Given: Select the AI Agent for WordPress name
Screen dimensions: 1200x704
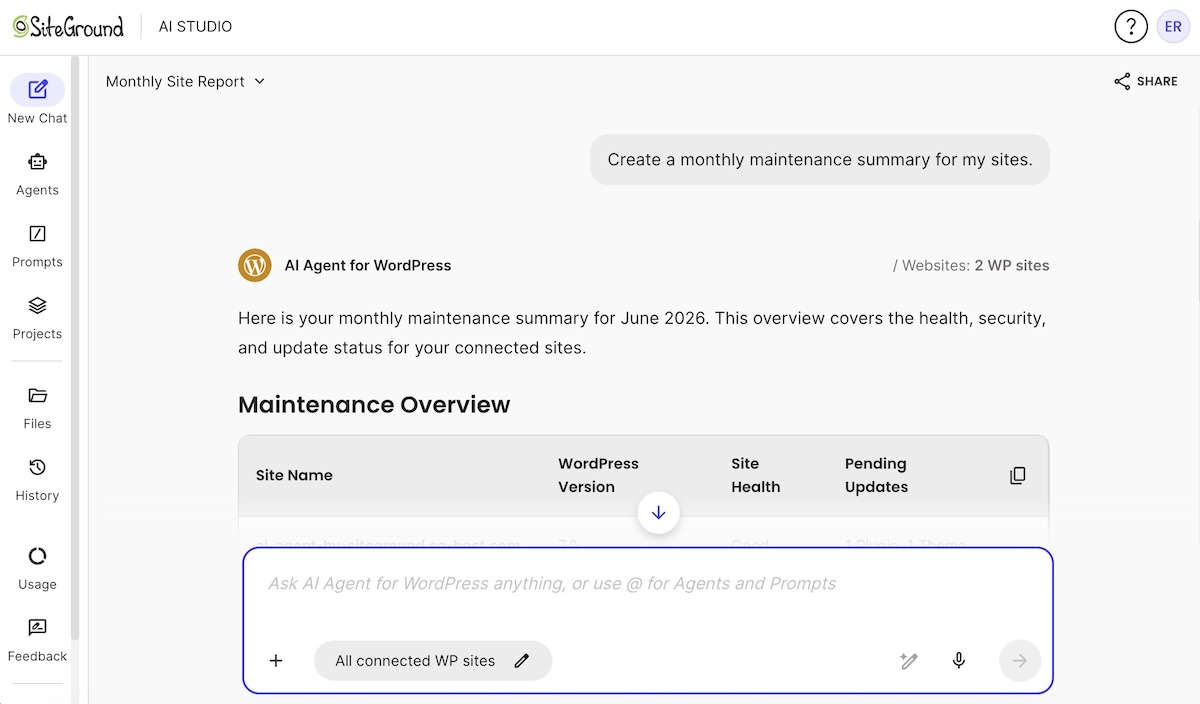Looking at the screenshot, I should tap(368, 266).
